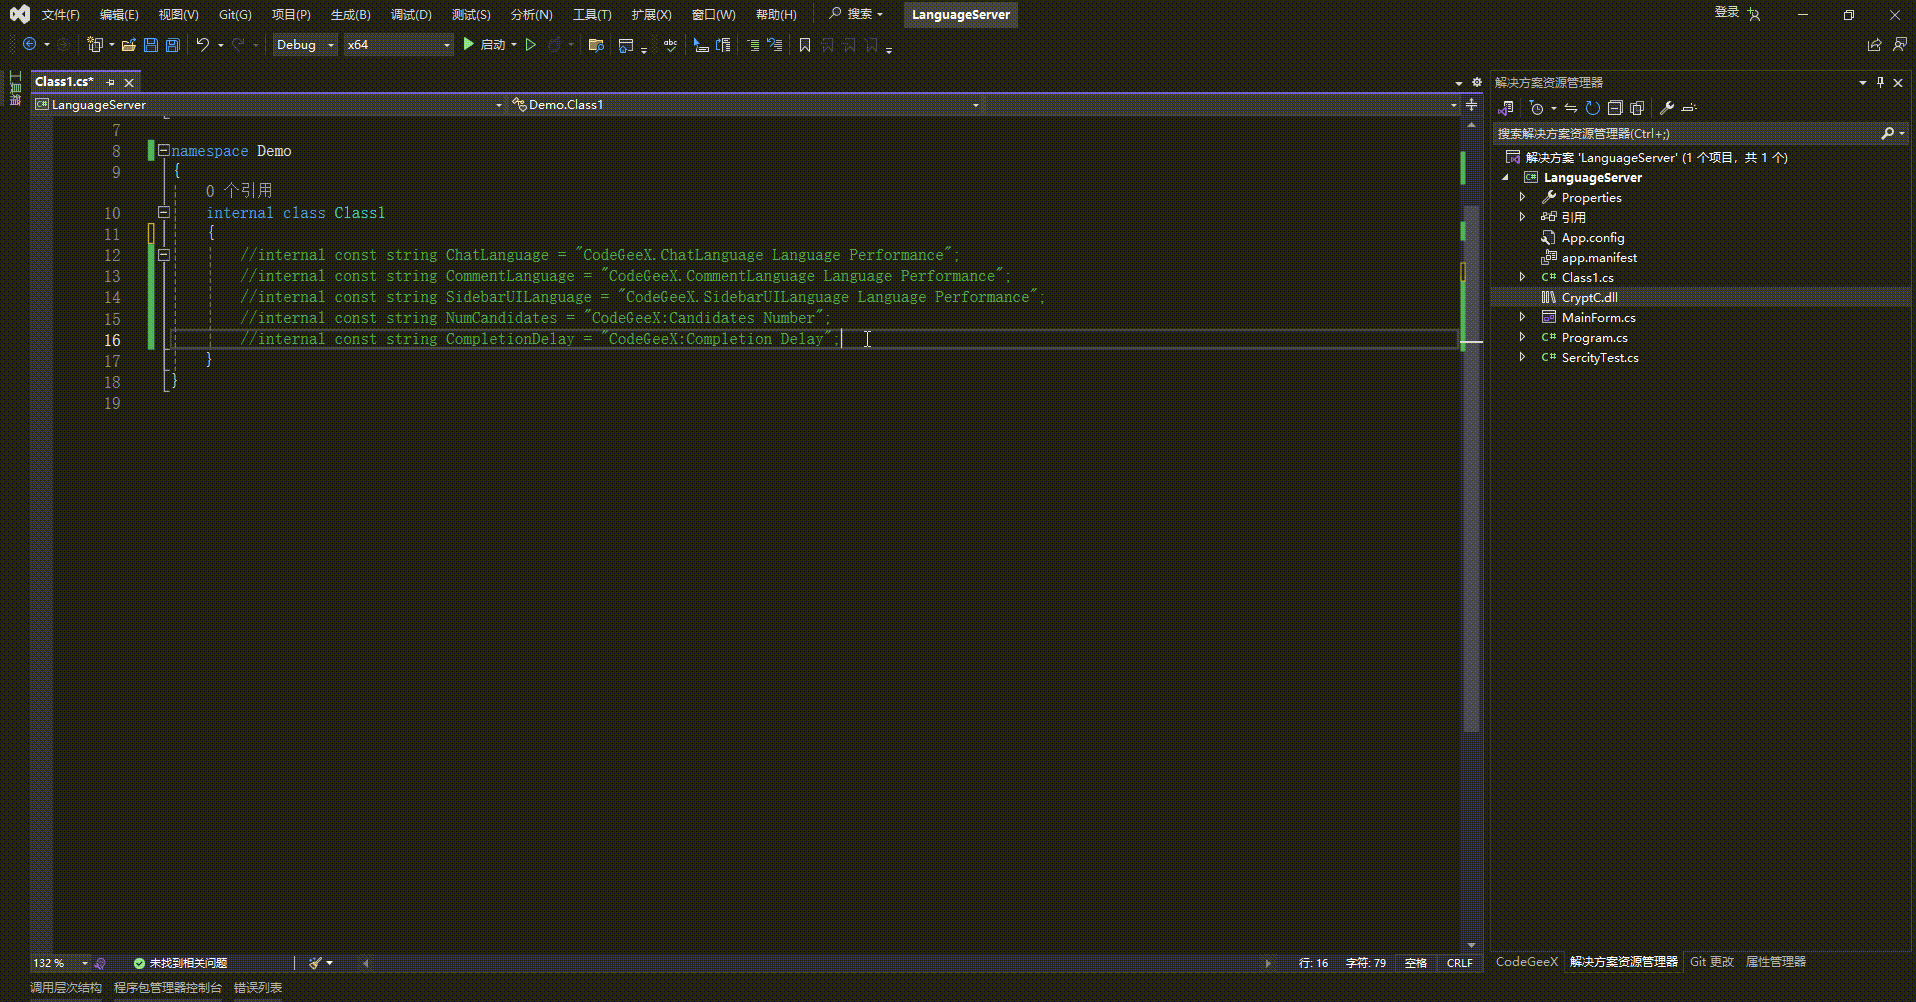The width and height of the screenshot is (1916, 1002).
Task: Click the find in files folder icon
Action: click(596, 44)
